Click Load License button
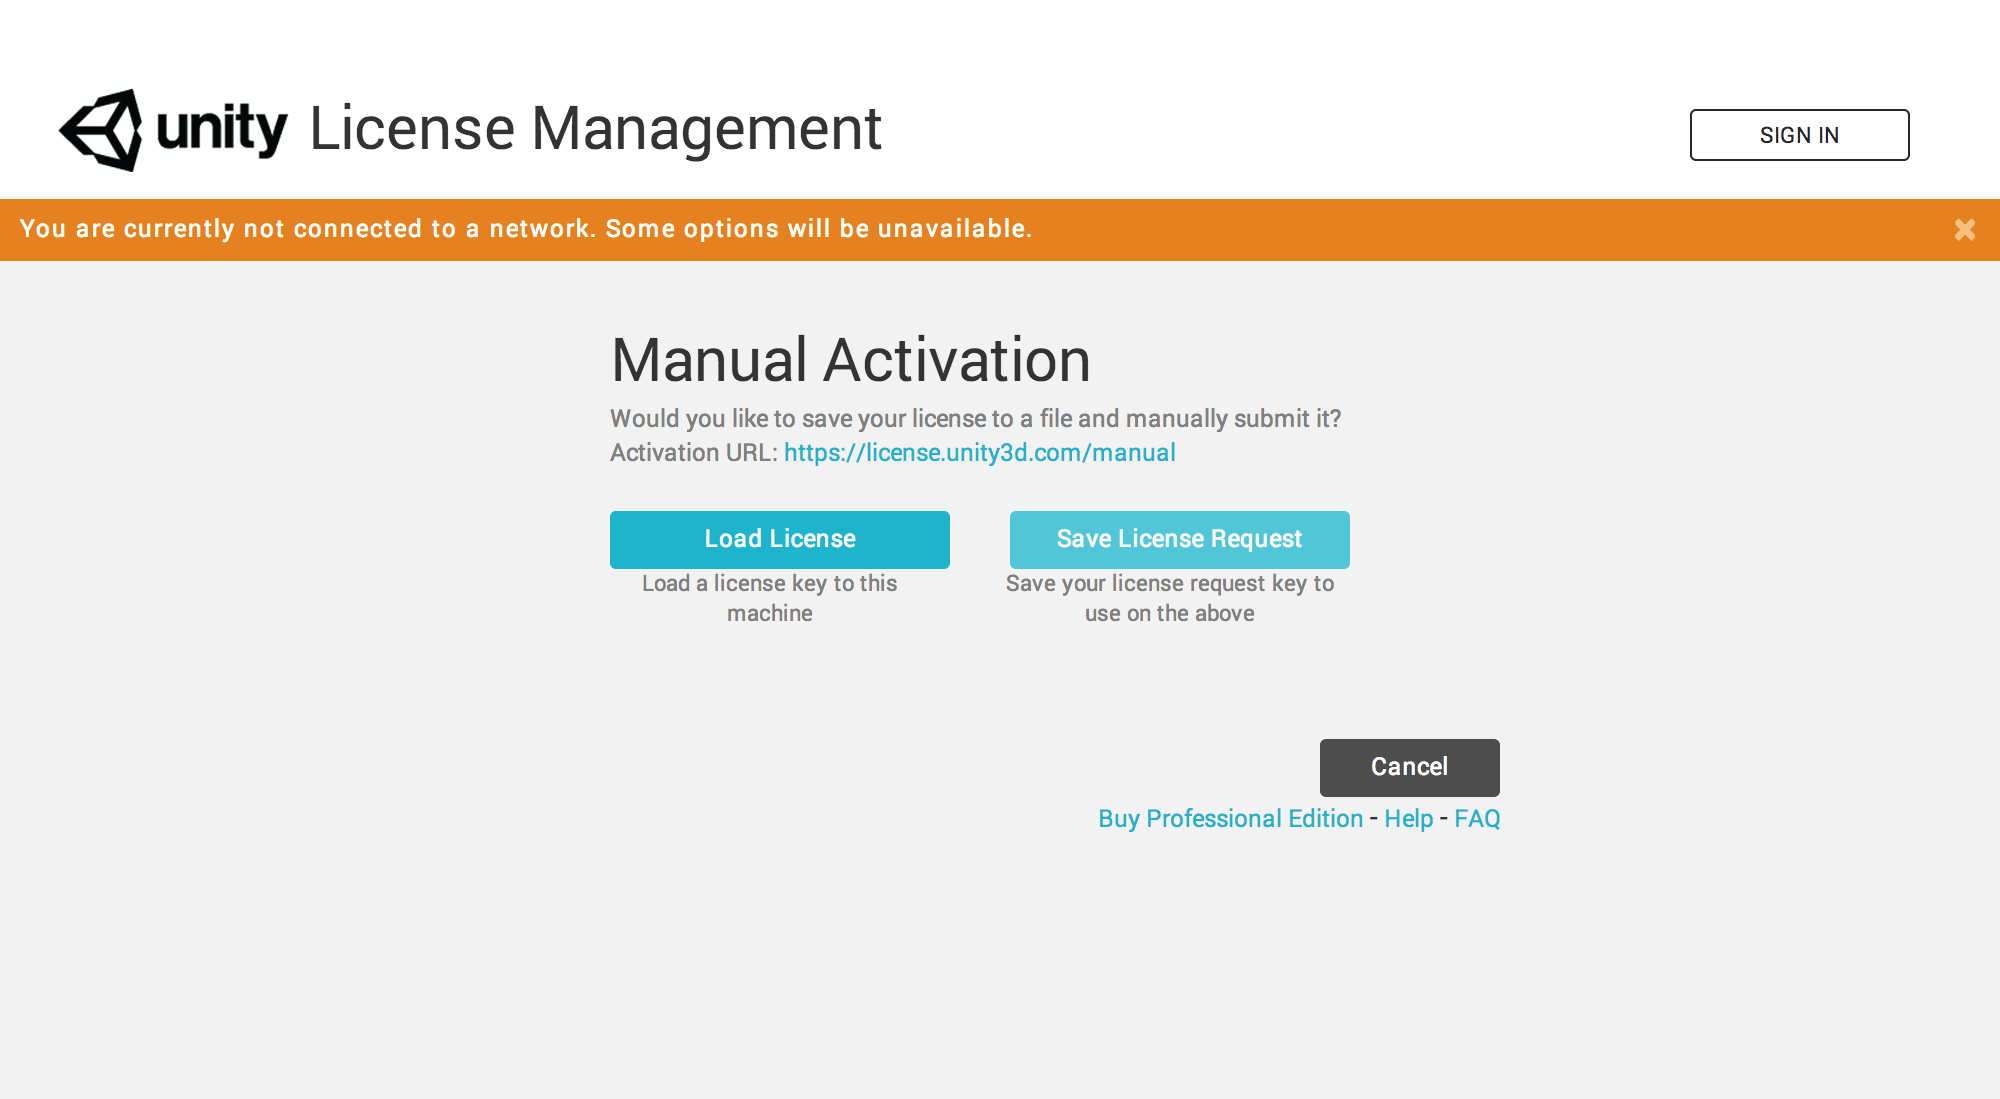 point(779,539)
